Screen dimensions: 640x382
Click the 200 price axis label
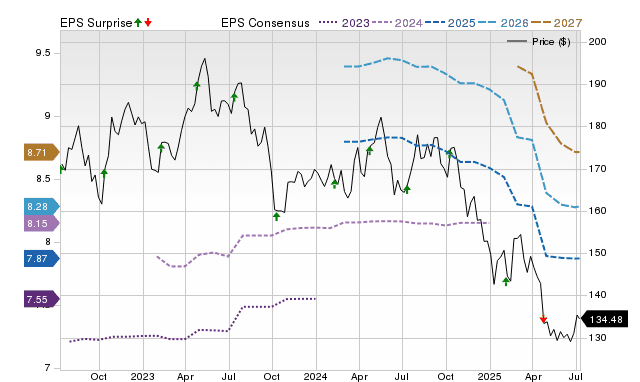tap(597, 42)
